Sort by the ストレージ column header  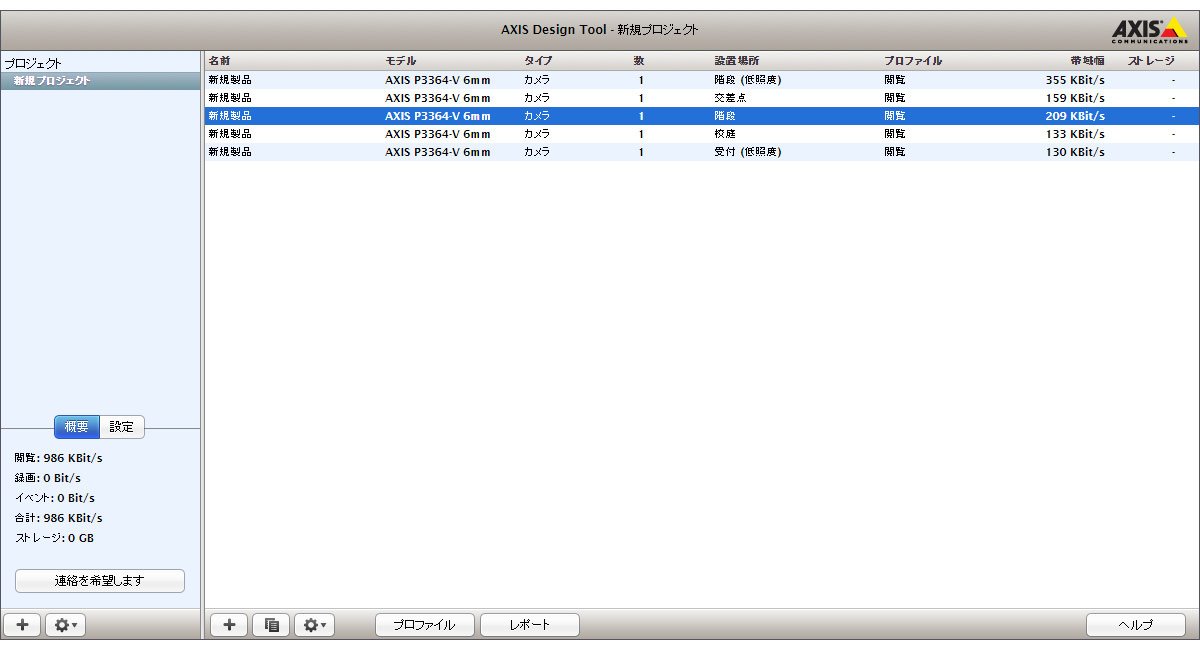pos(1151,61)
